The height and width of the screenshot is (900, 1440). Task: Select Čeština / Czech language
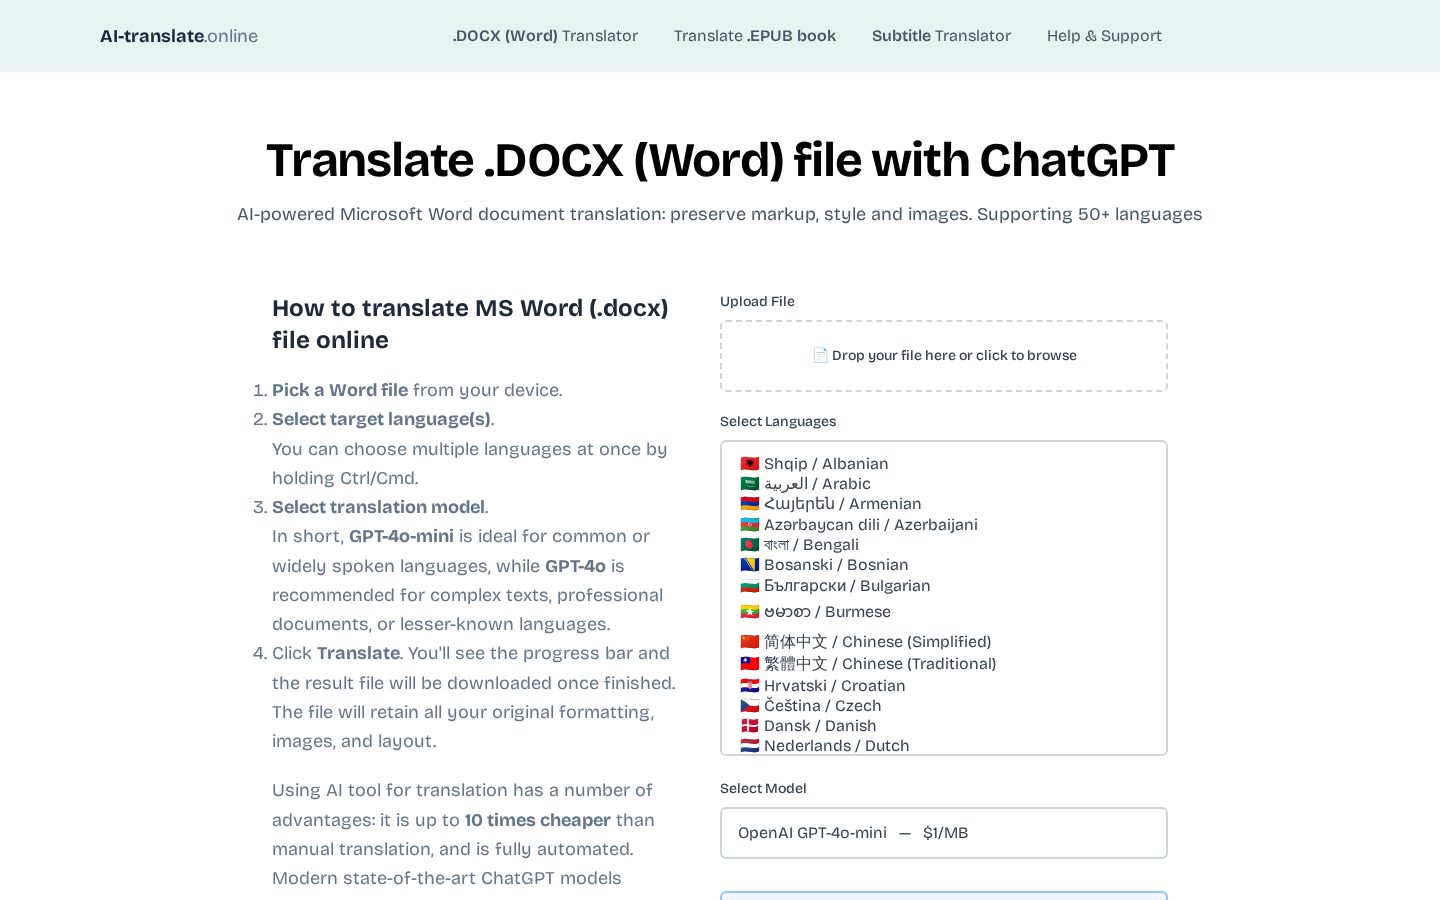pos(944,706)
